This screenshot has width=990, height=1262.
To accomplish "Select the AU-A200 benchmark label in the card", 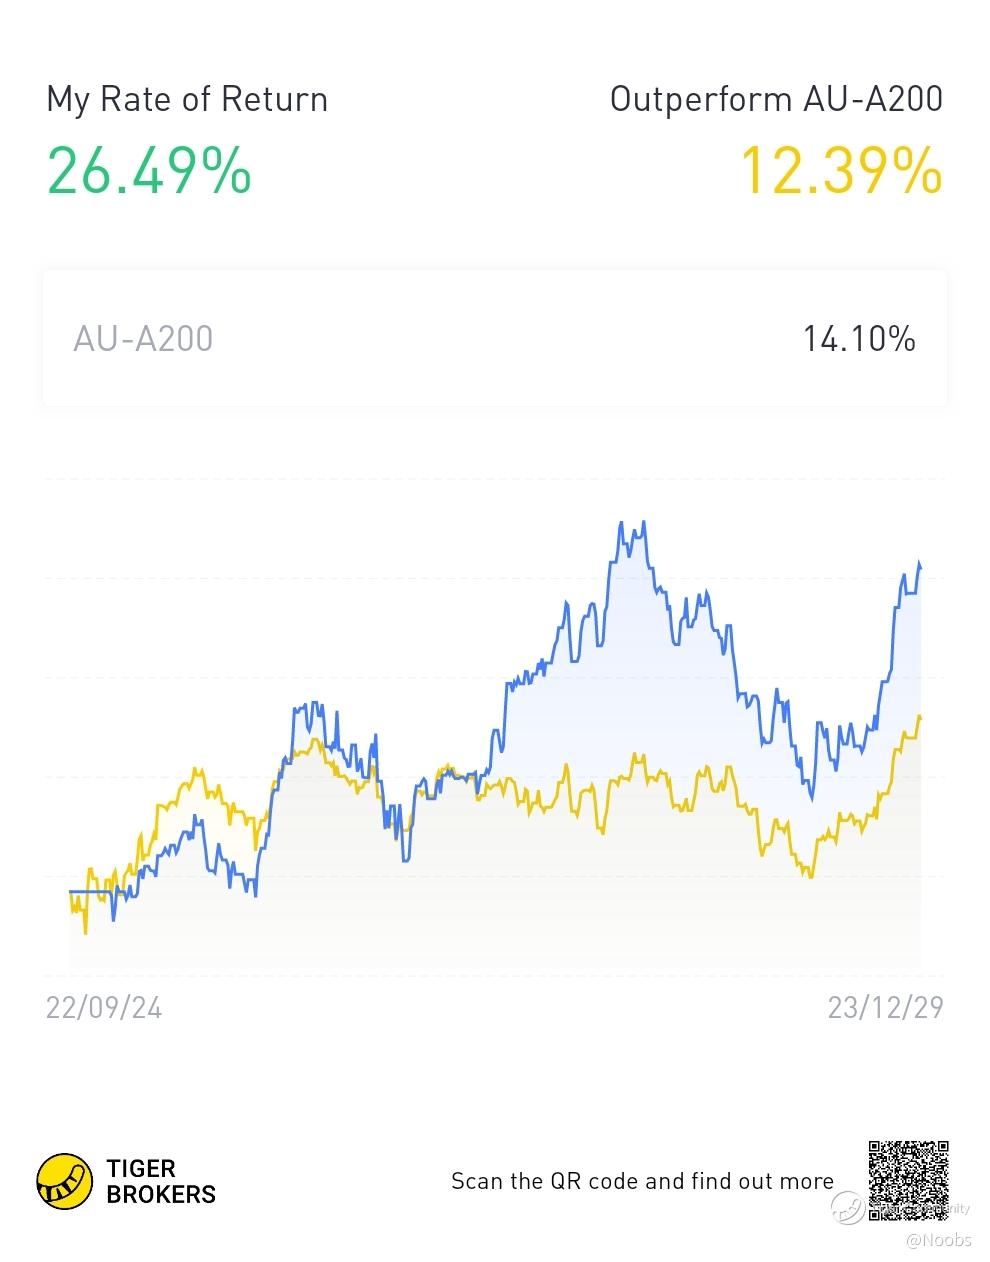I will [143, 339].
